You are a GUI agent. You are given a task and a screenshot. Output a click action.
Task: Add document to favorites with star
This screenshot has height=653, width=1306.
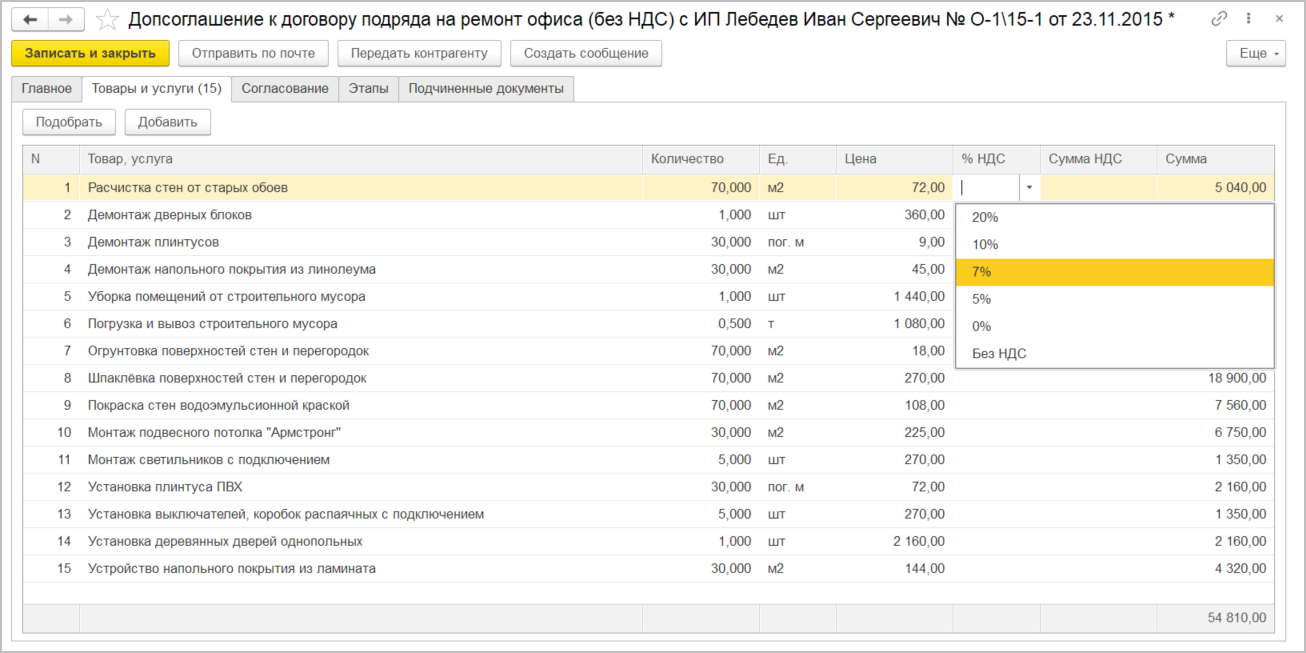(x=107, y=20)
